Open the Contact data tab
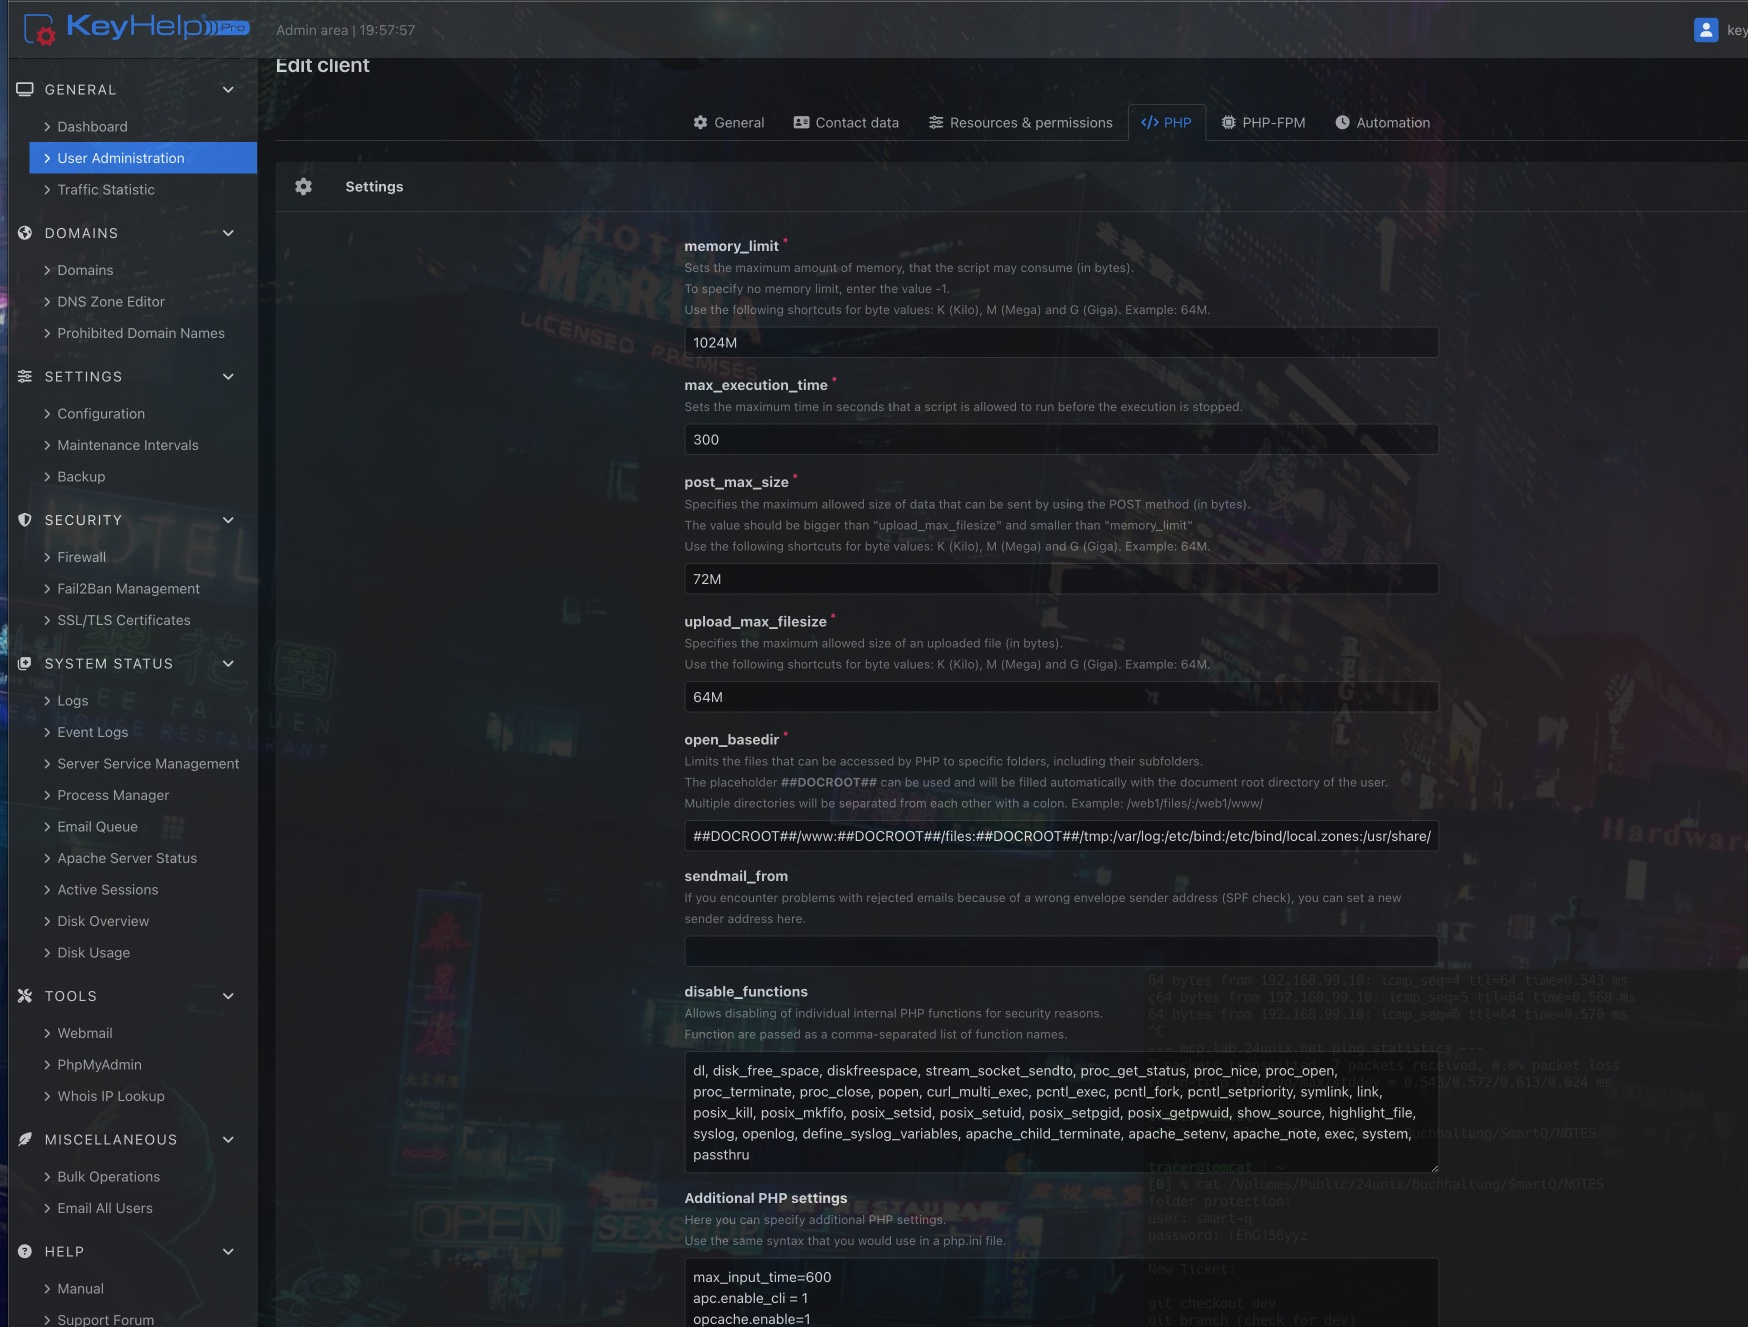 [846, 123]
